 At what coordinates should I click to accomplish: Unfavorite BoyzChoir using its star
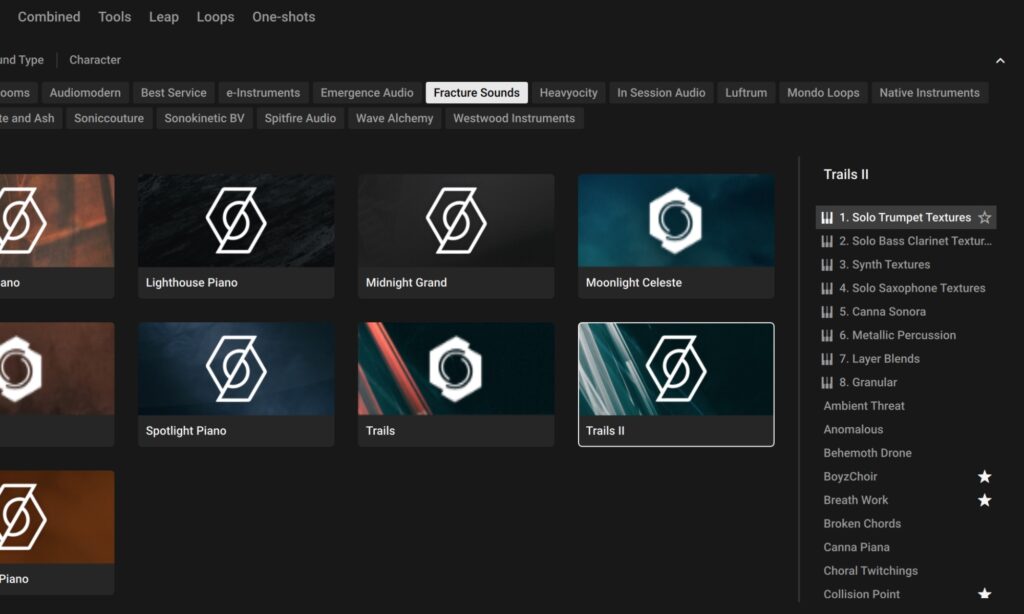point(984,476)
